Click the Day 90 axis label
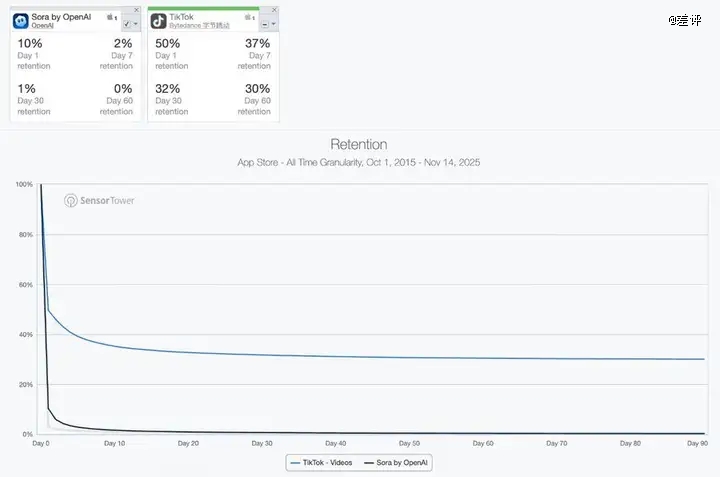This screenshot has width=720, height=477. 696,441
